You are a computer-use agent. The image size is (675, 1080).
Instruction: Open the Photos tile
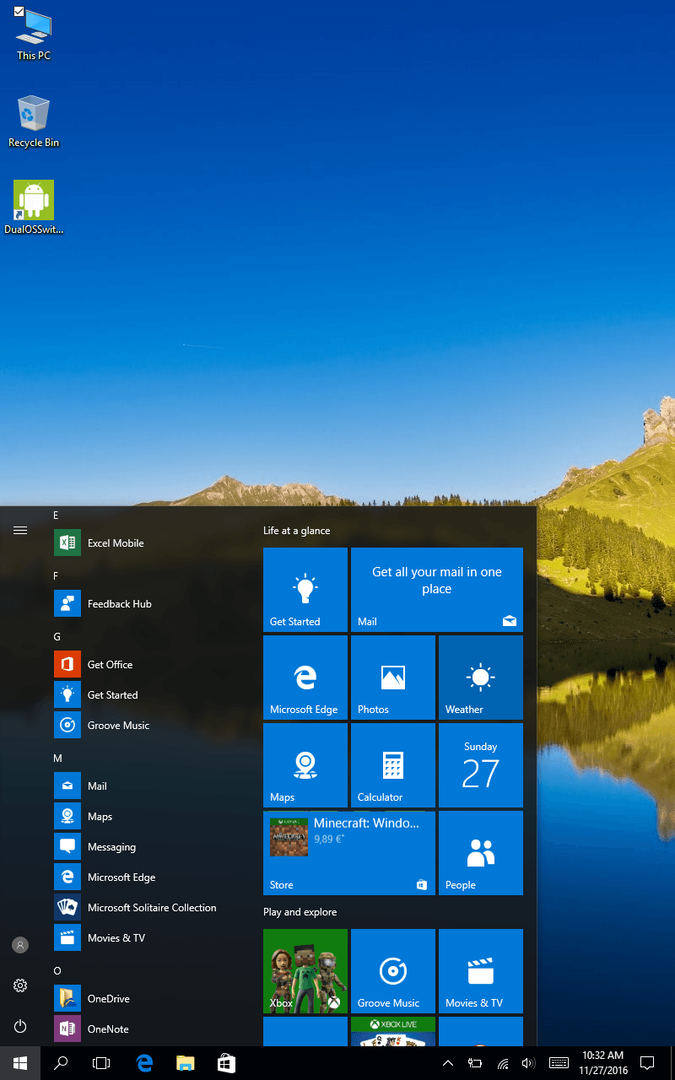click(393, 677)
